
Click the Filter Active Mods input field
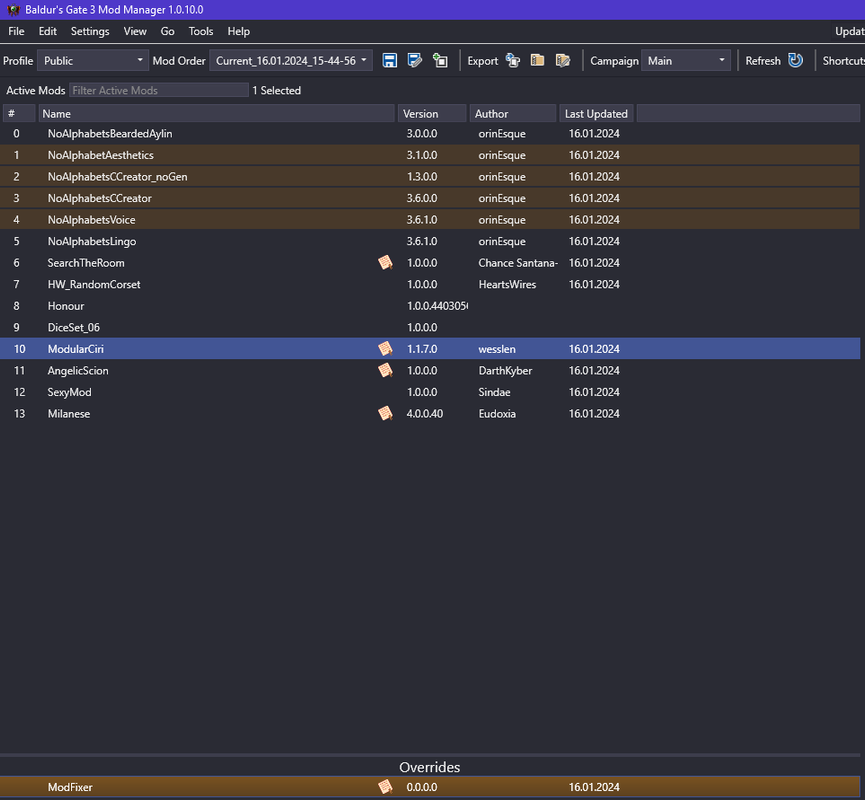point(159,90)
